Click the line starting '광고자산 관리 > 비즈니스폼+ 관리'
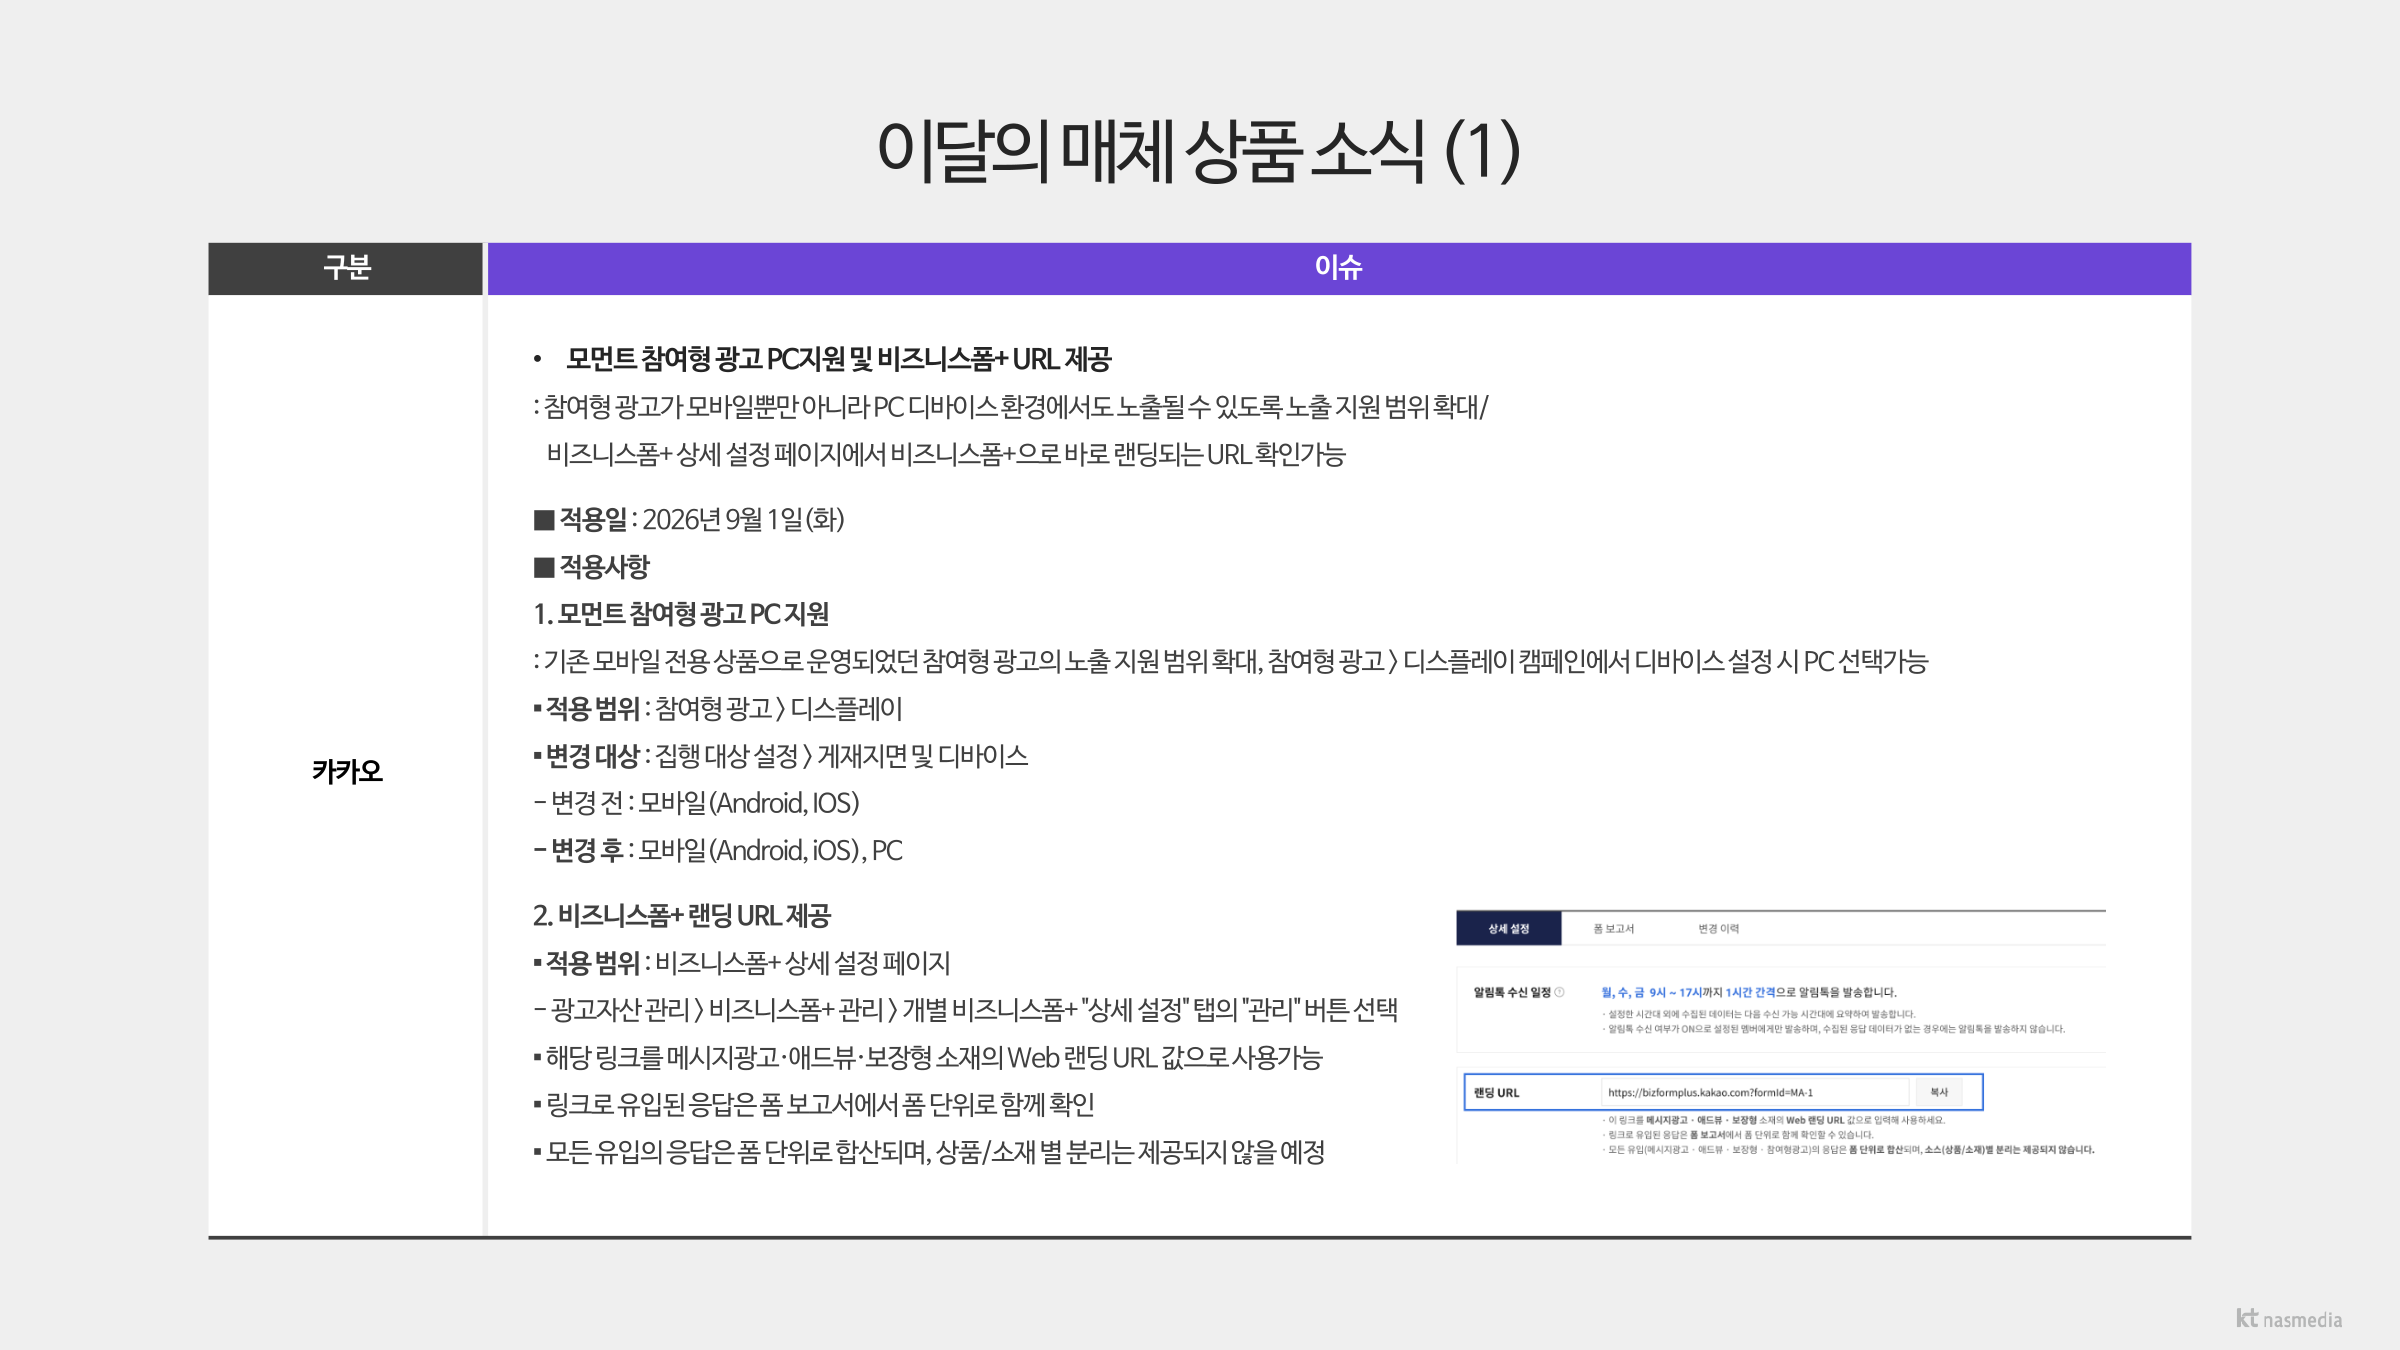Screen dimensions: 2400x1350 (966, 1010)
